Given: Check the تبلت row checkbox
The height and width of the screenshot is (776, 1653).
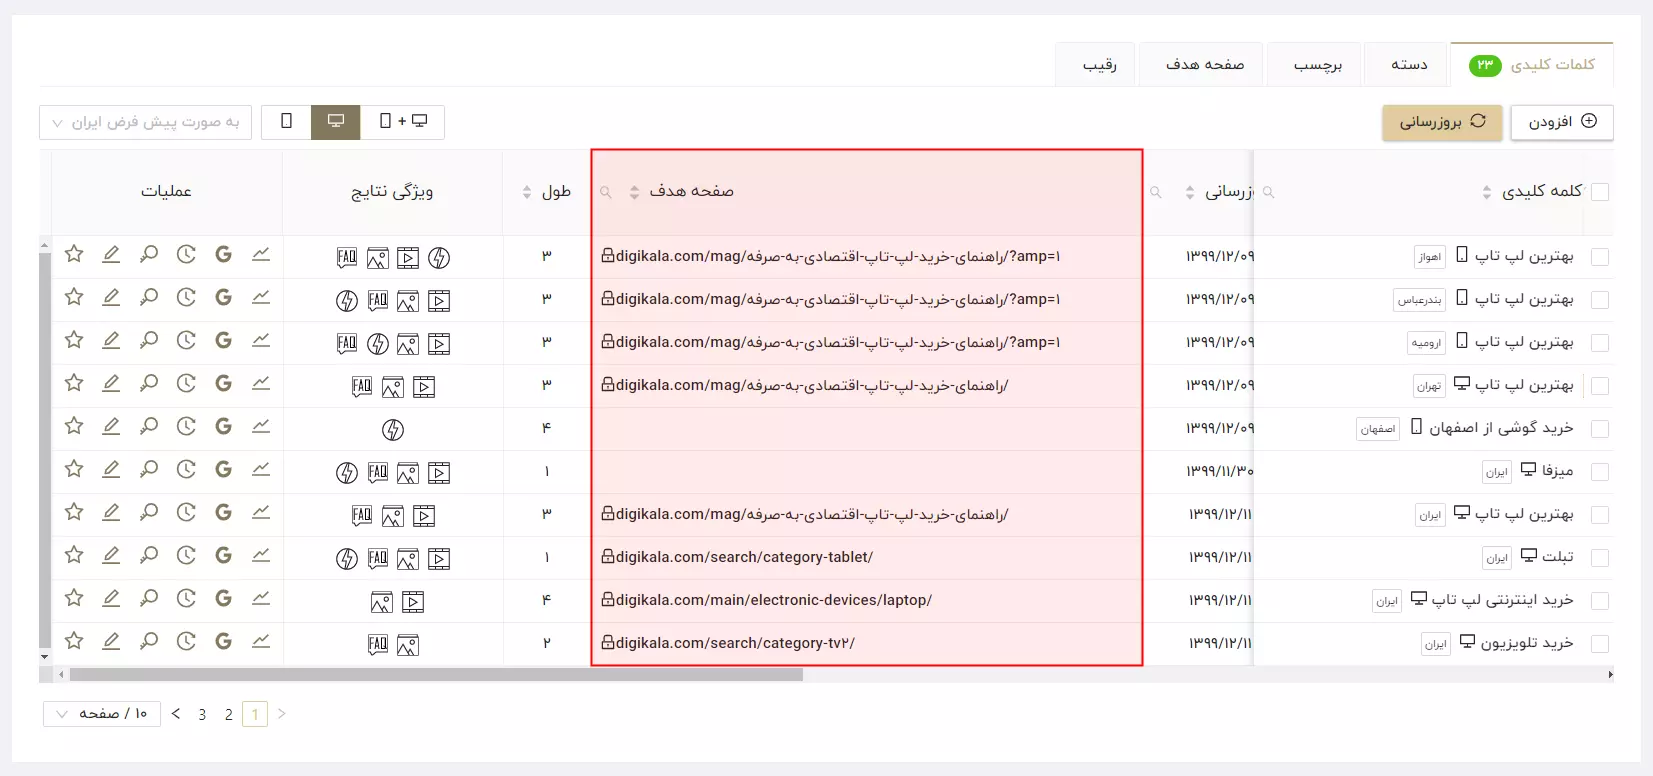Looking at the screenshot, I should point(1600,558).
